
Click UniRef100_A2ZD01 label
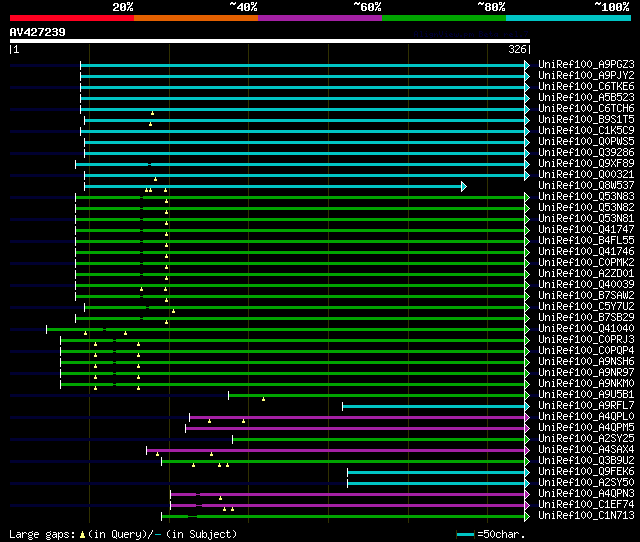click(586, 274)
